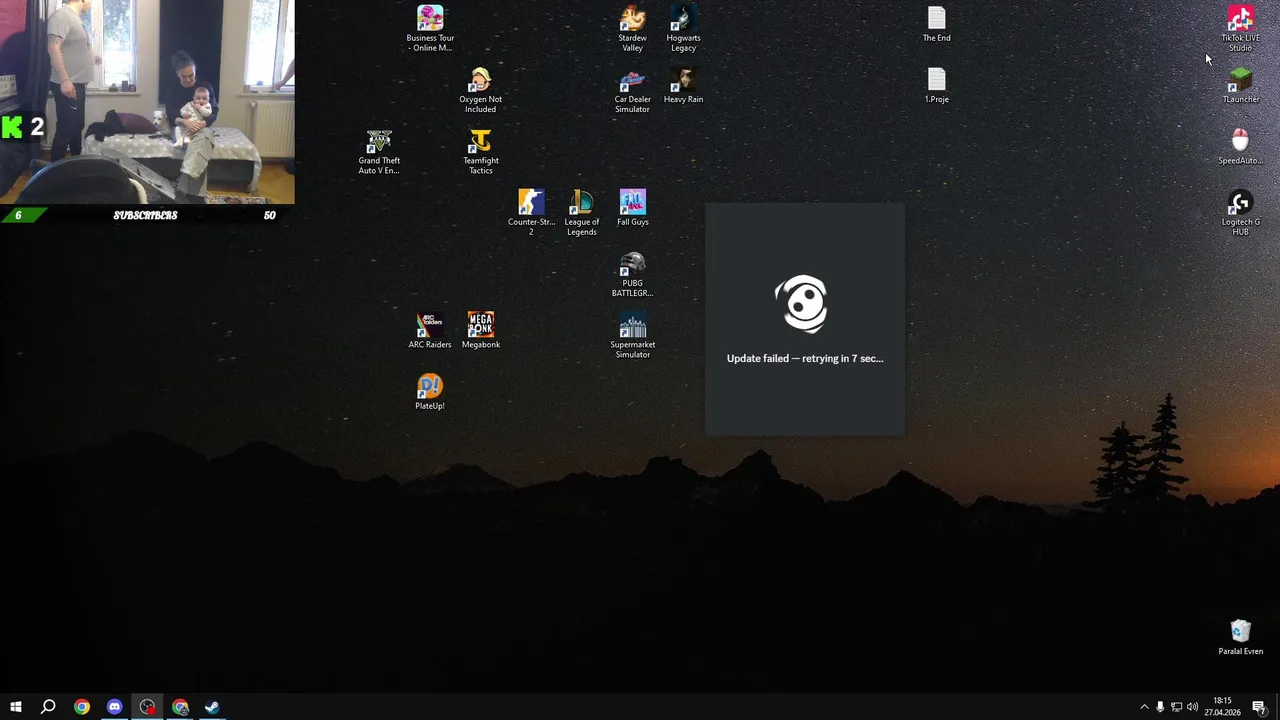Select Car Dealer Simulator shortcut
The image size is (1280, 720).
[x=632, y=90]
